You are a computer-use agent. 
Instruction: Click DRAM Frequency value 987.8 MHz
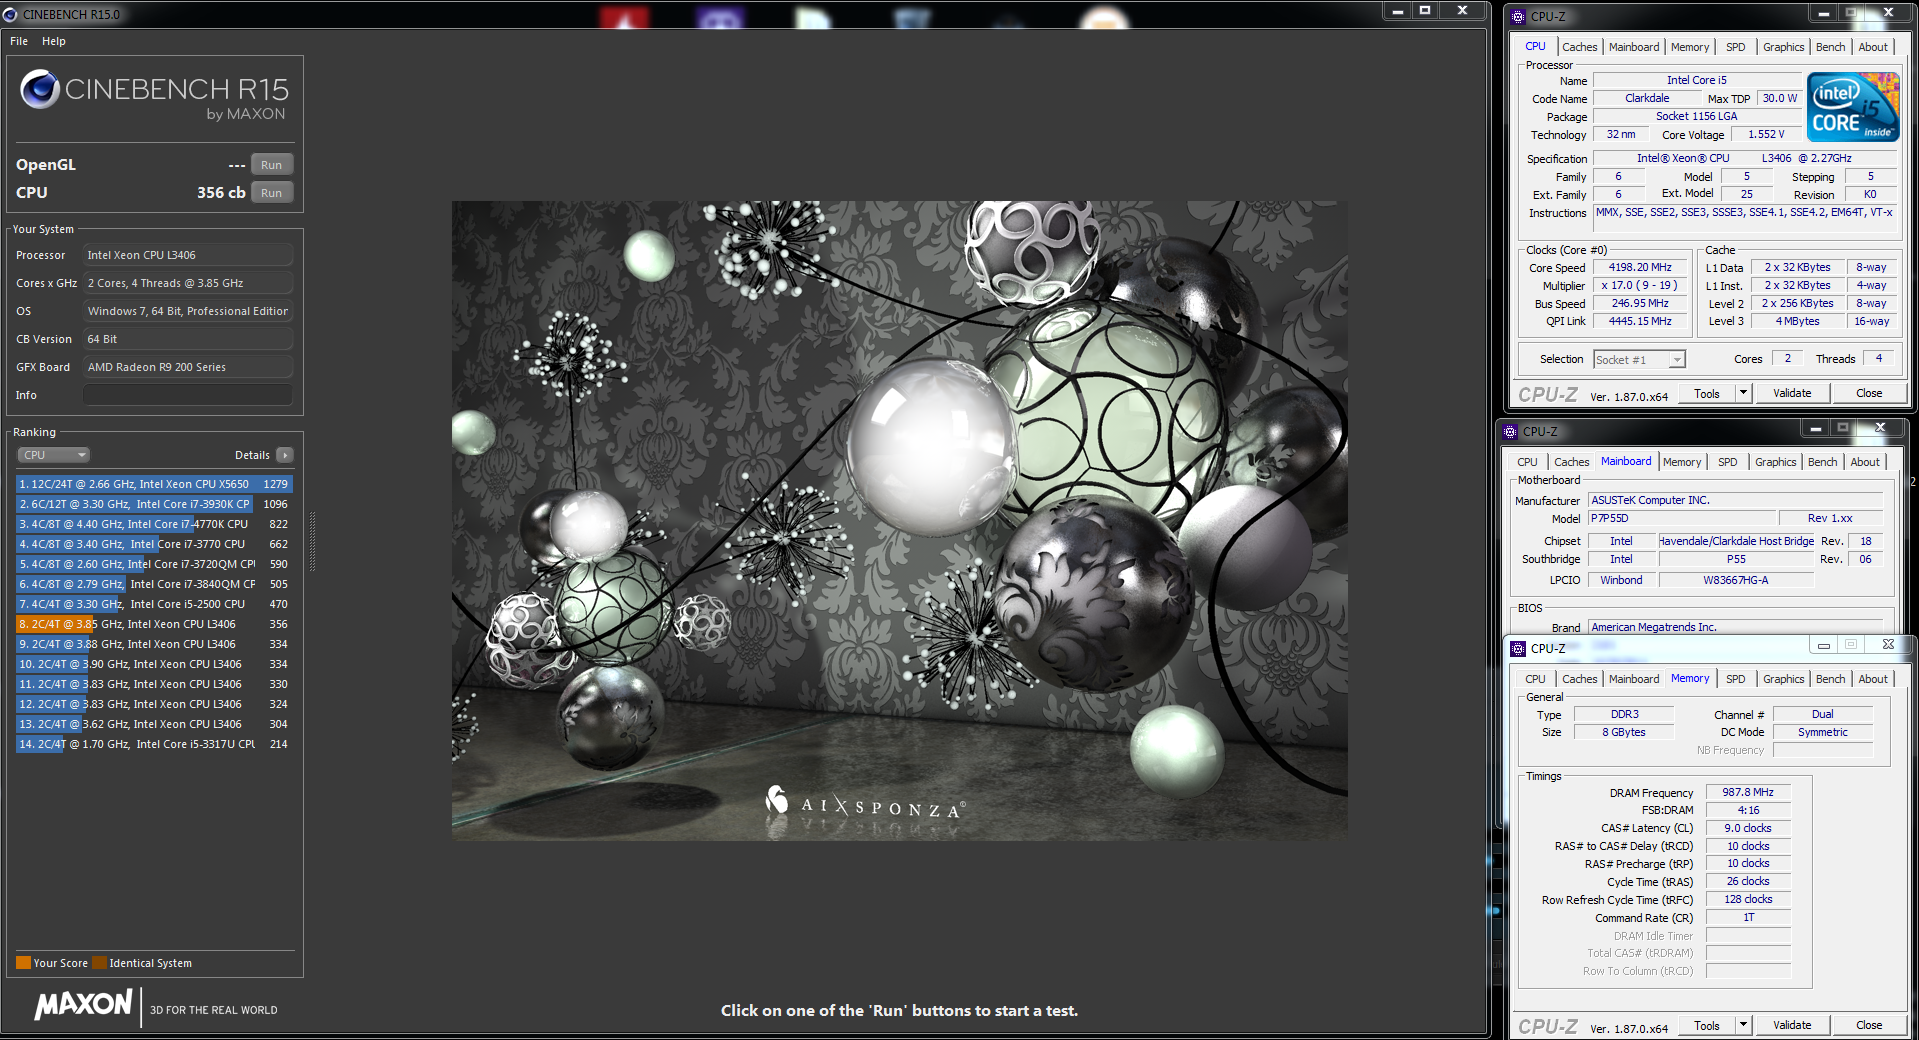pos(1748,792)
